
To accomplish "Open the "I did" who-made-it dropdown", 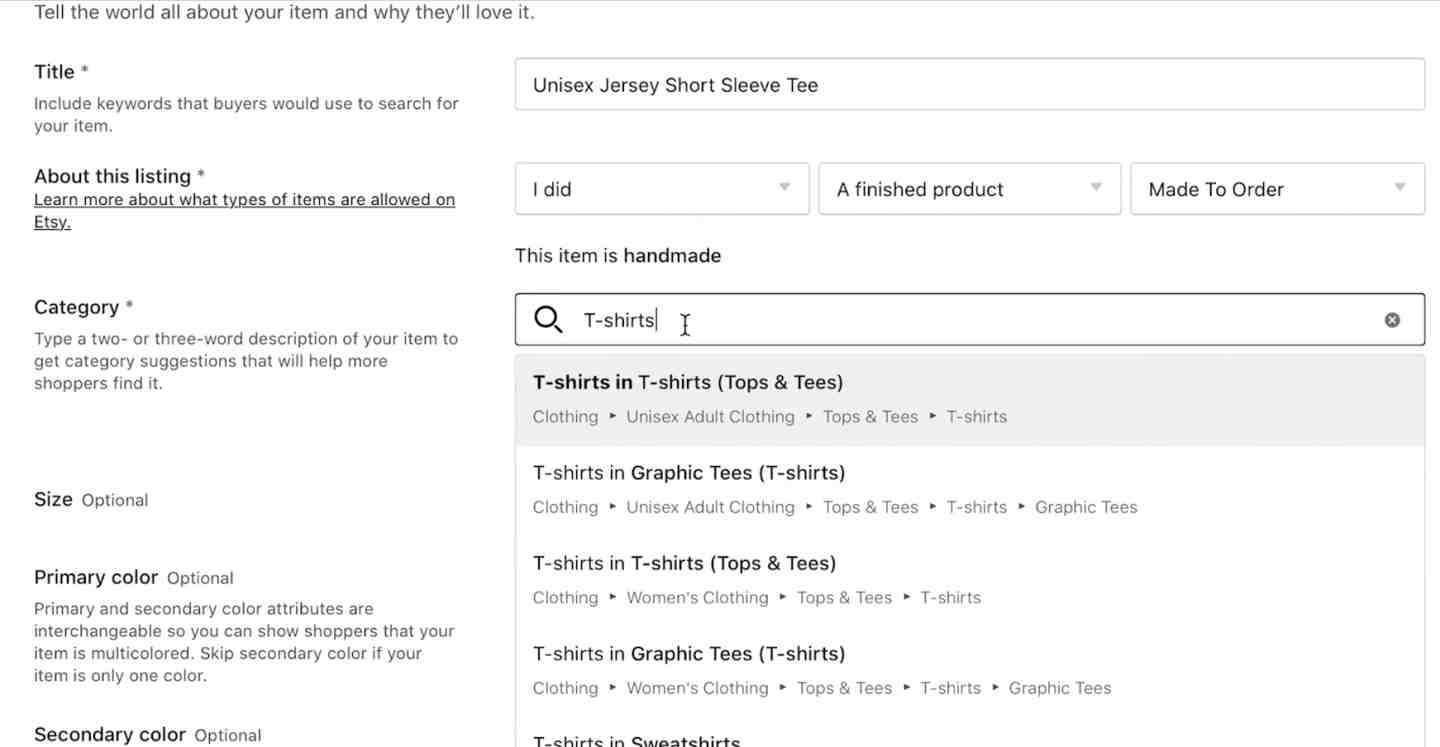I will (662, 189).
